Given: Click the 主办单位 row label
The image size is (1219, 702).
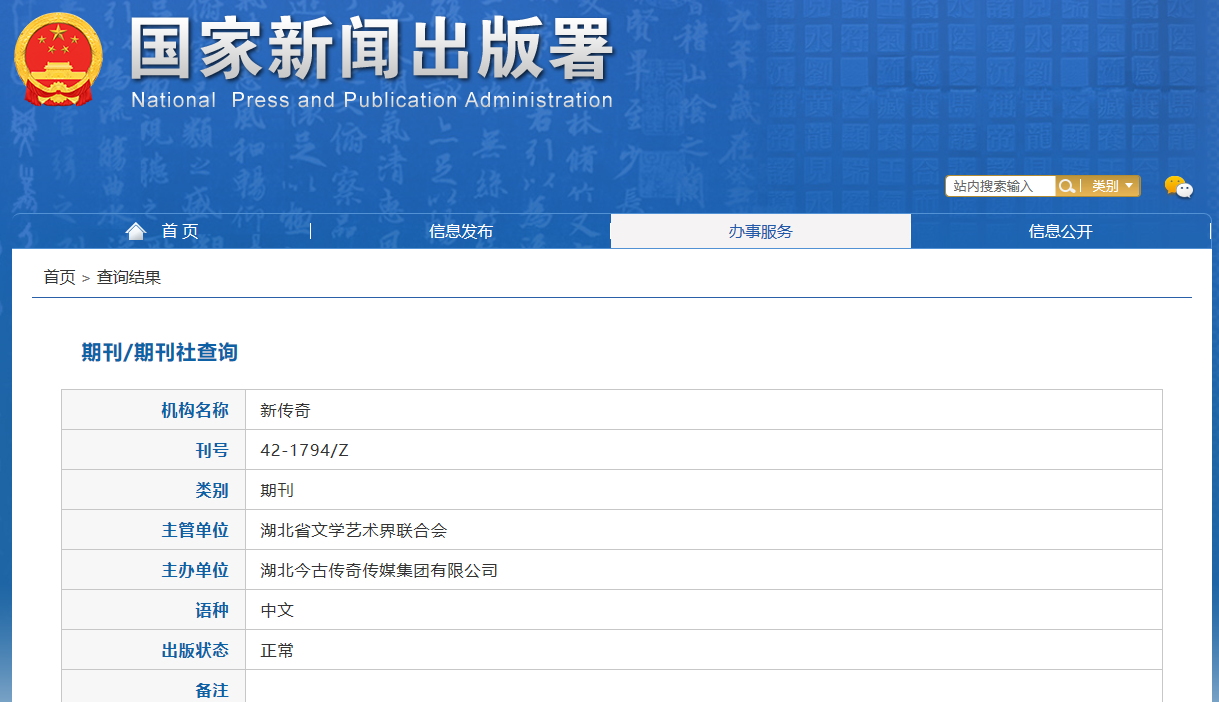Looking at the screenshot, I should tap(195, 570).
